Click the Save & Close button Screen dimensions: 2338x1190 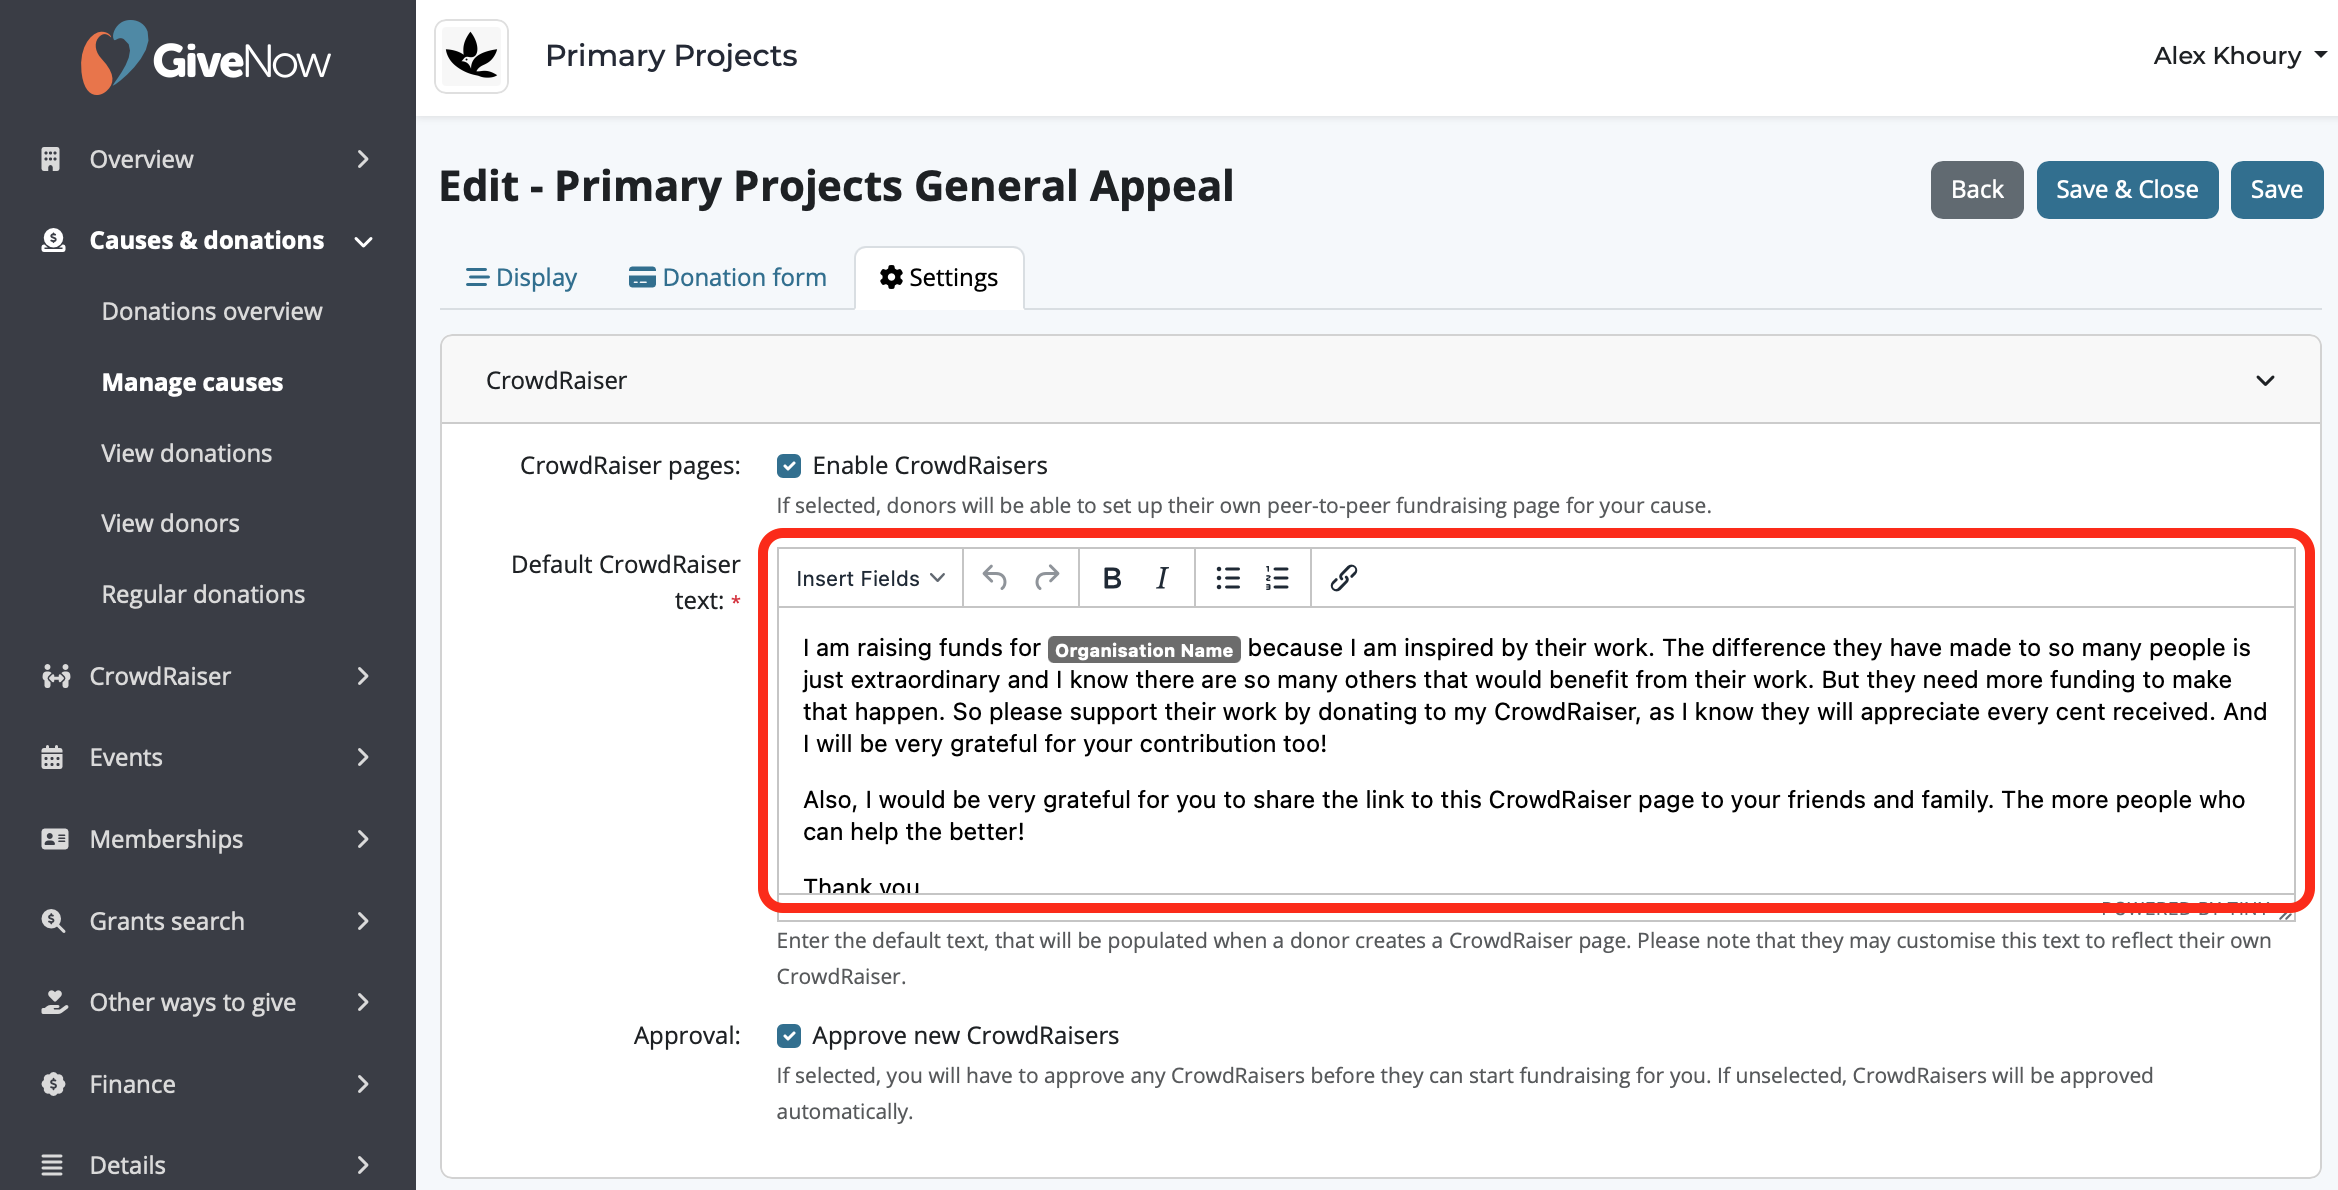[2127, 190]
